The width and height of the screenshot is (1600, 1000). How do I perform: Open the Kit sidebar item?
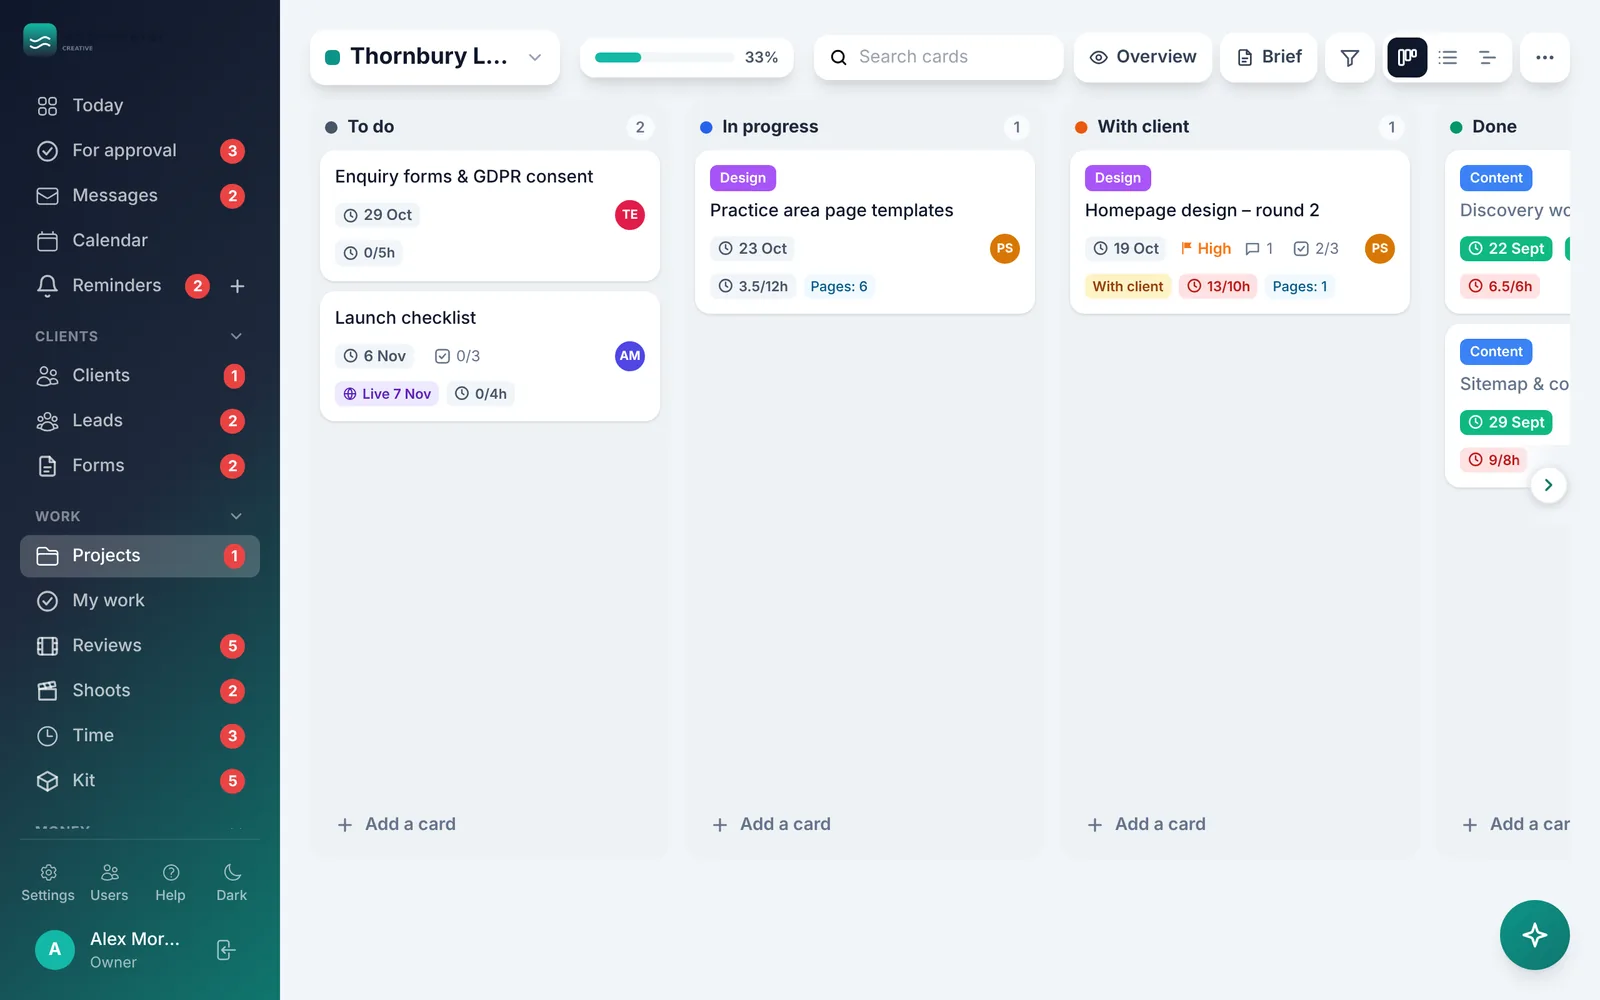[140, 781]
